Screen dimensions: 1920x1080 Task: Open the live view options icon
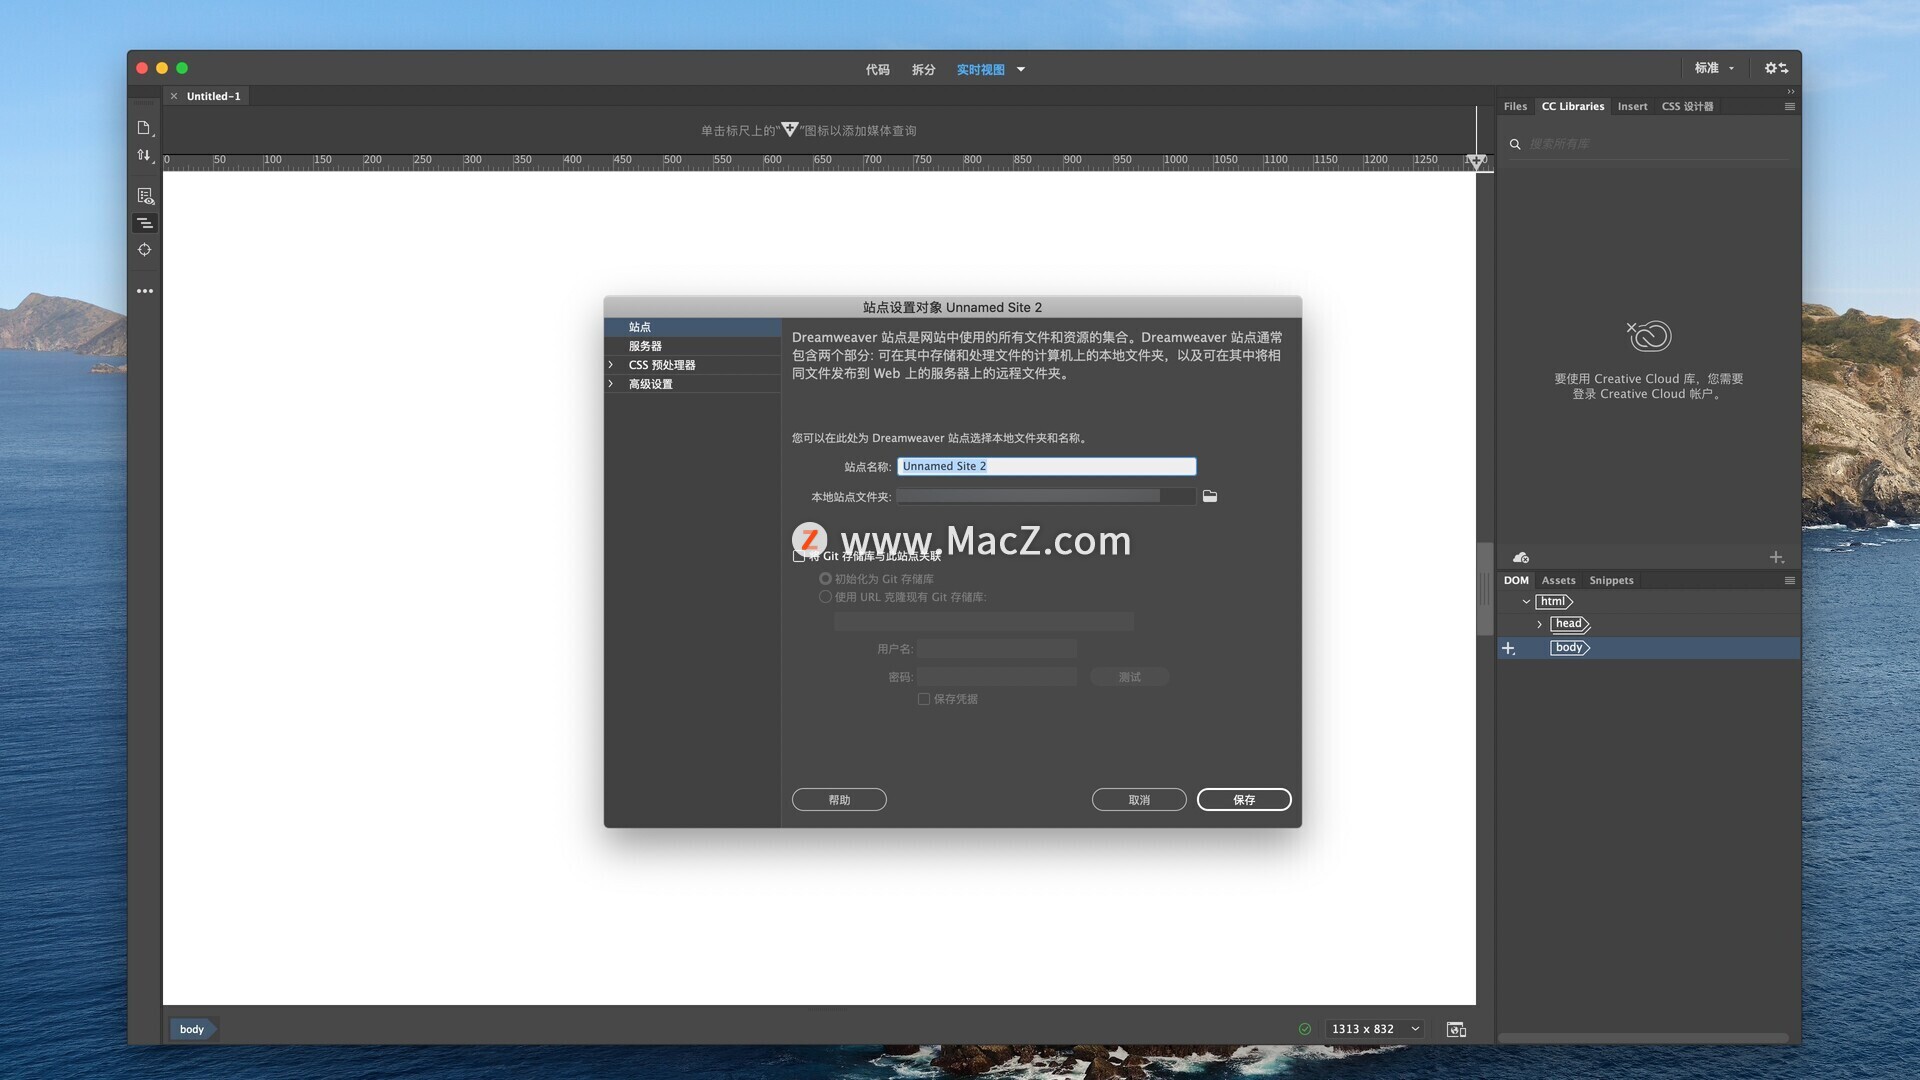(145, 196)
